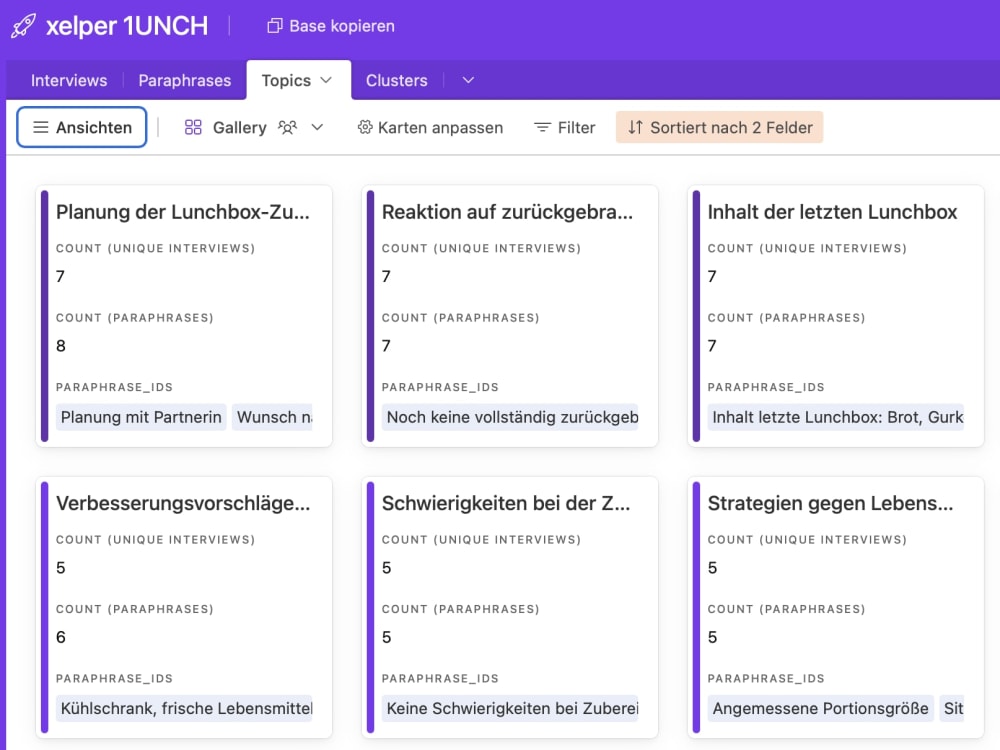The image size is (1000, 750).
Task: Click the sort arrows icon
Action: pos(635,128)
